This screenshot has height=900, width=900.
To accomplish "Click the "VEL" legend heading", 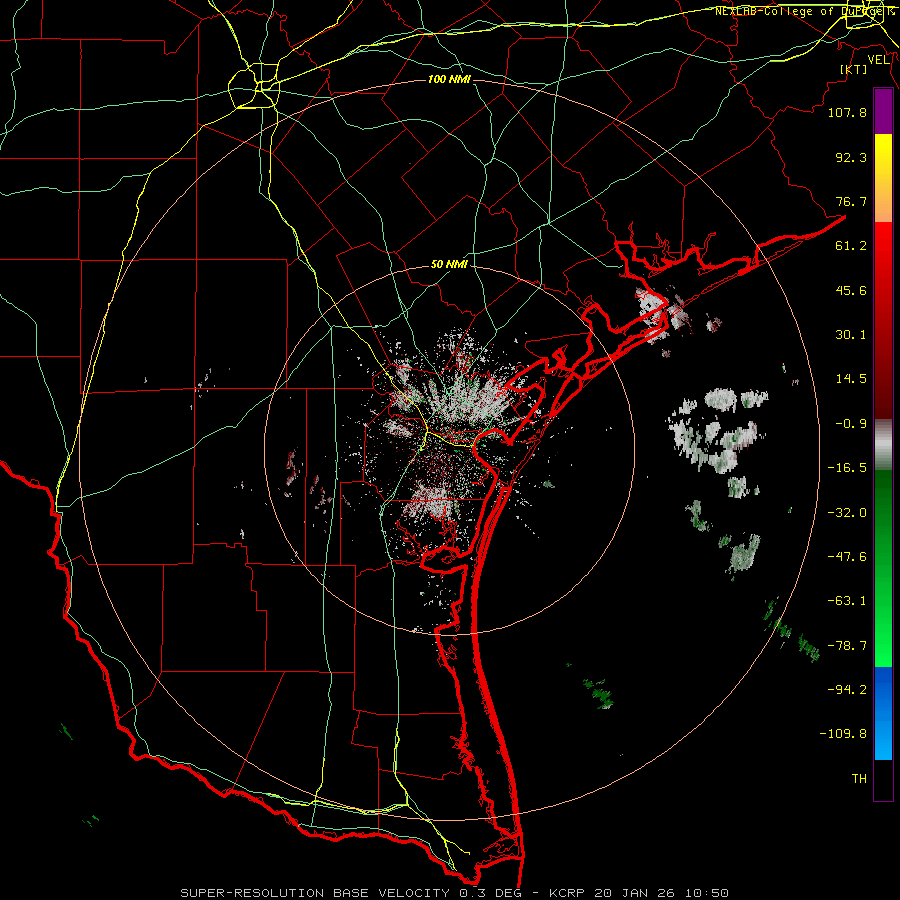I will tap(878, 60).
